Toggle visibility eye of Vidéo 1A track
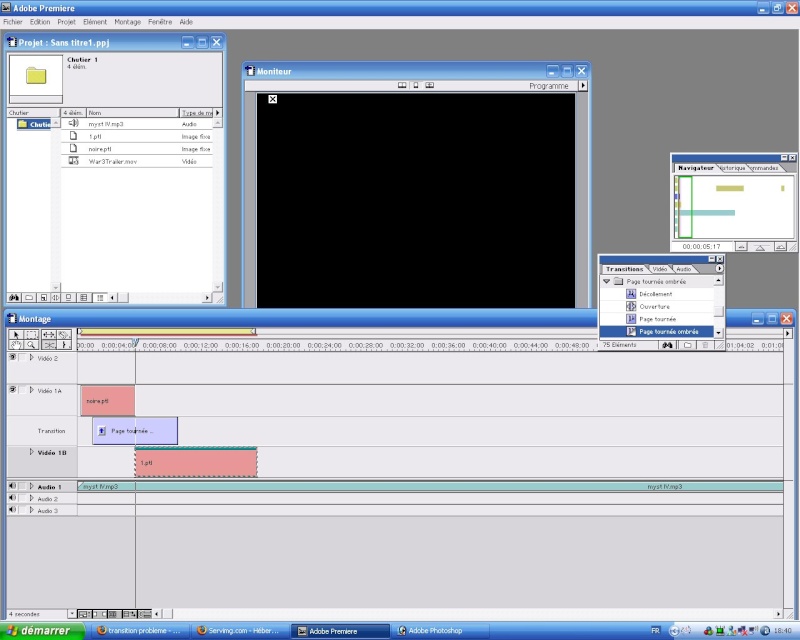 click(13, 389)
